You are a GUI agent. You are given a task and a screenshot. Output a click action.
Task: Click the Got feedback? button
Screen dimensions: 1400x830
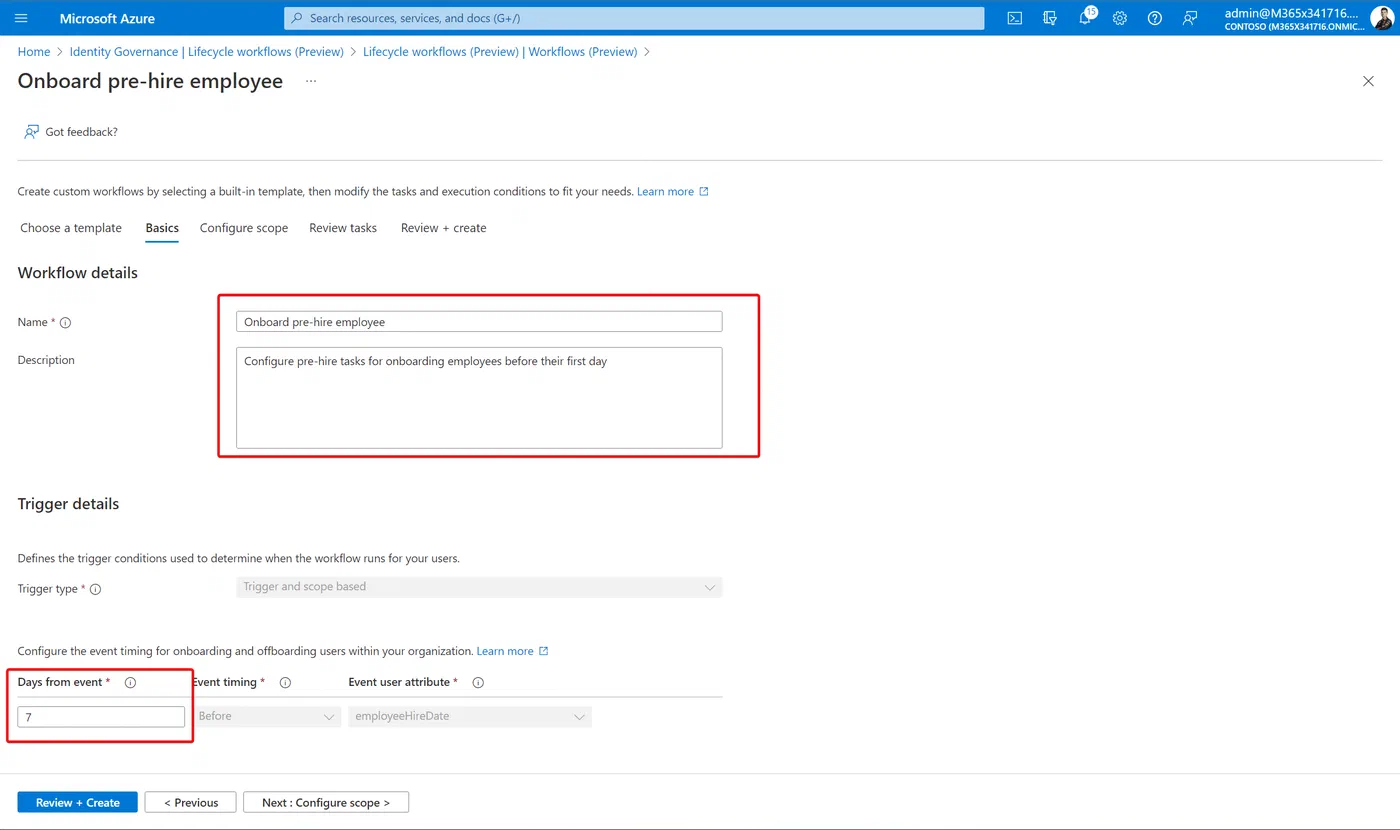tap(71, 132)
